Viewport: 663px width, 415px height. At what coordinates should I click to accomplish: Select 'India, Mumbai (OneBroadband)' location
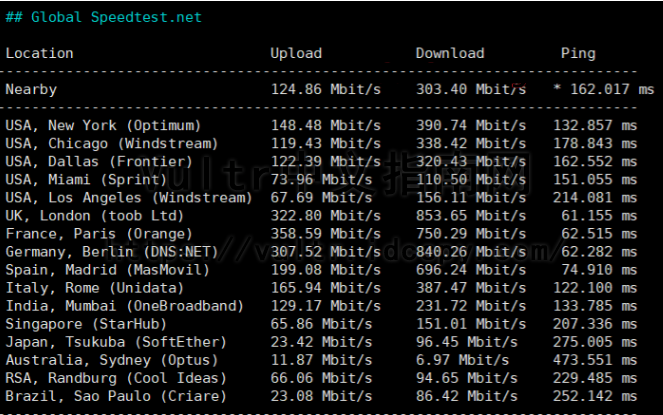coord(124,306)
